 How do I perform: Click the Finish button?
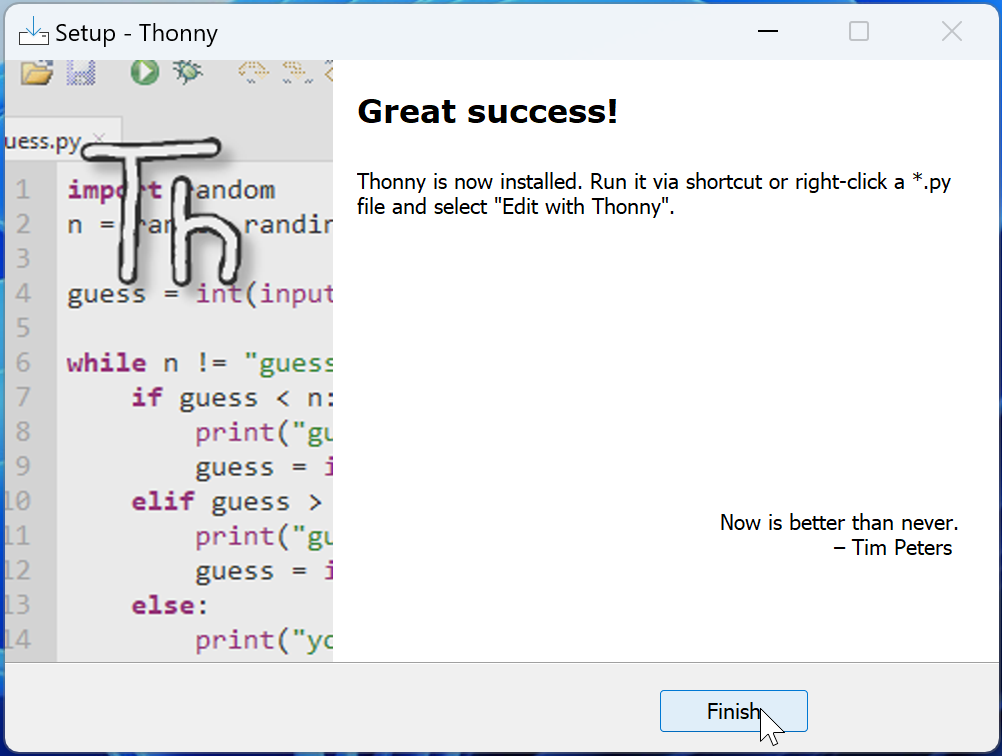pos(734,711)
